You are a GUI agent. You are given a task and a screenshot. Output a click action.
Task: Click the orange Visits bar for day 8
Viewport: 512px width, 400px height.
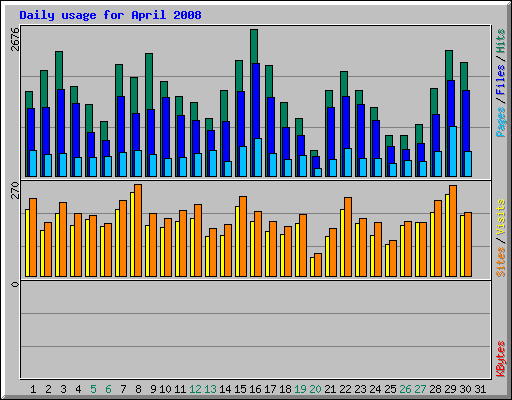(x=138, y=230)
